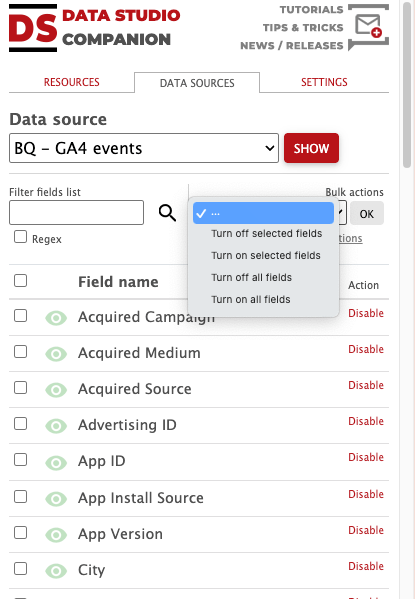This screenshot has width=415, height=599.
Task: Click the vertical scrollbar thumb
Action: (x=407, y=84)
